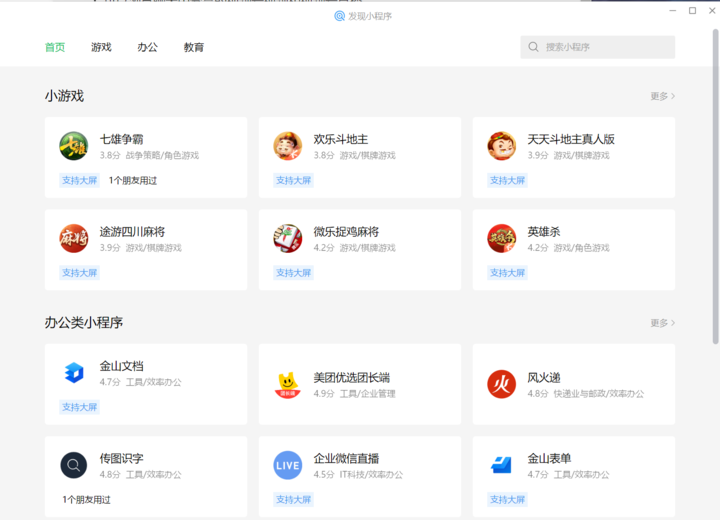Maximize the 发现小程序 window

tap(692, 10)
